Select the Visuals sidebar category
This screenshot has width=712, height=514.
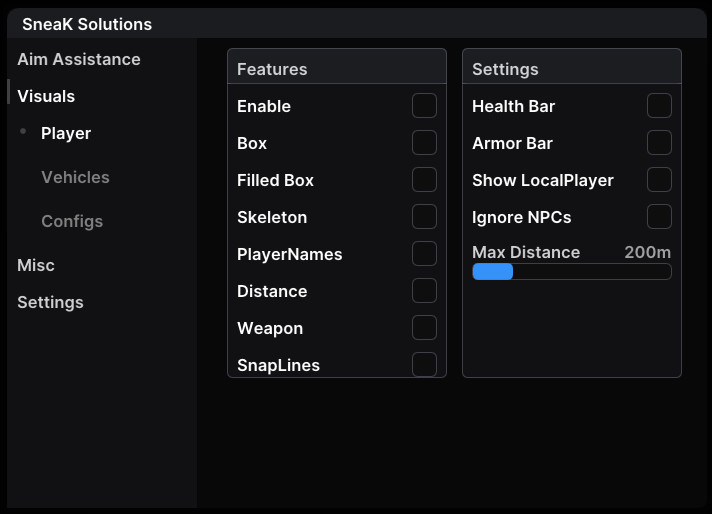click(46, 96)
